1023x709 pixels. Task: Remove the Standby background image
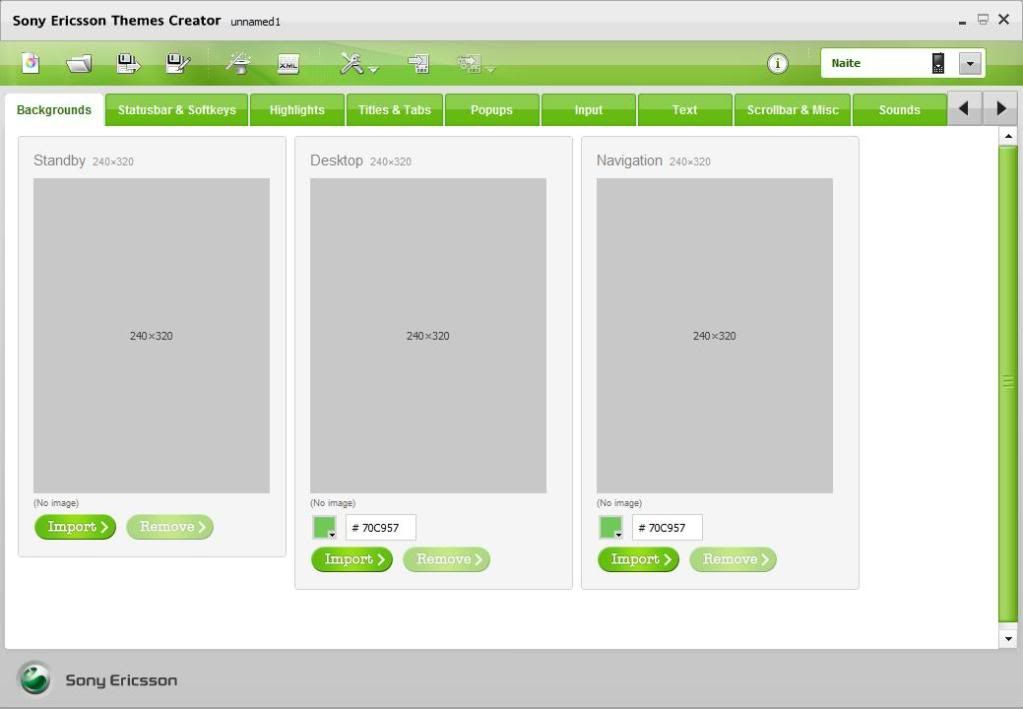(x=170, y=527)
